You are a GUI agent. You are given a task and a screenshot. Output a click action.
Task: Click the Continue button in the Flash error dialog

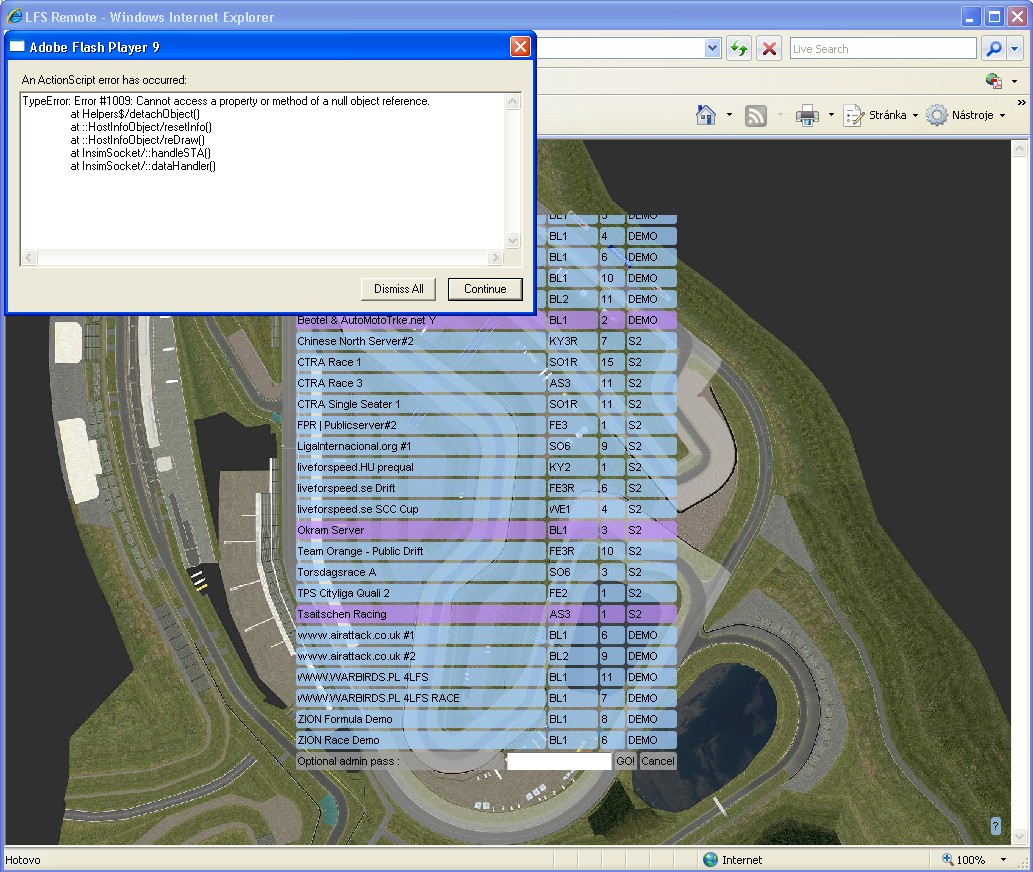tap(485, 288)
